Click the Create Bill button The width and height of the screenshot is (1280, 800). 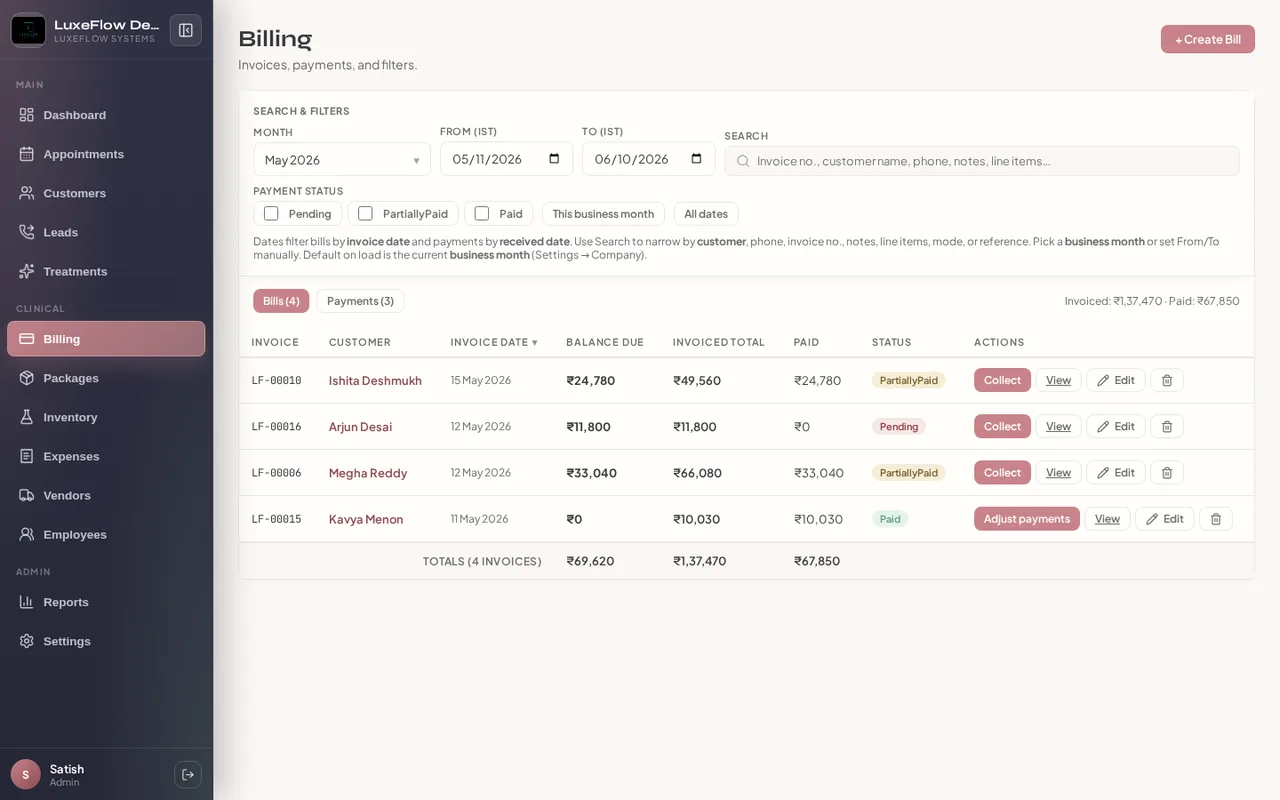tap(1207, 39)
